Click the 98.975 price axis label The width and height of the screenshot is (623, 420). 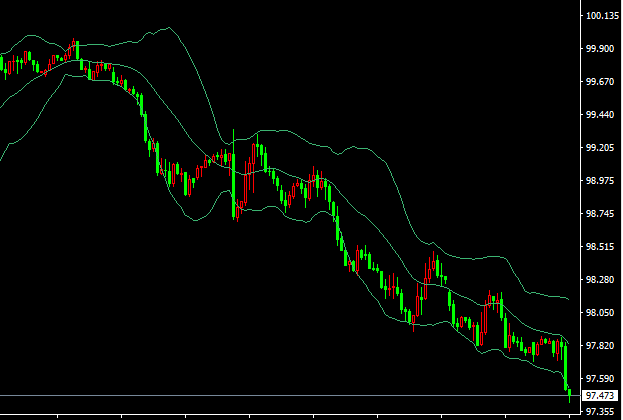pos(600,181)
